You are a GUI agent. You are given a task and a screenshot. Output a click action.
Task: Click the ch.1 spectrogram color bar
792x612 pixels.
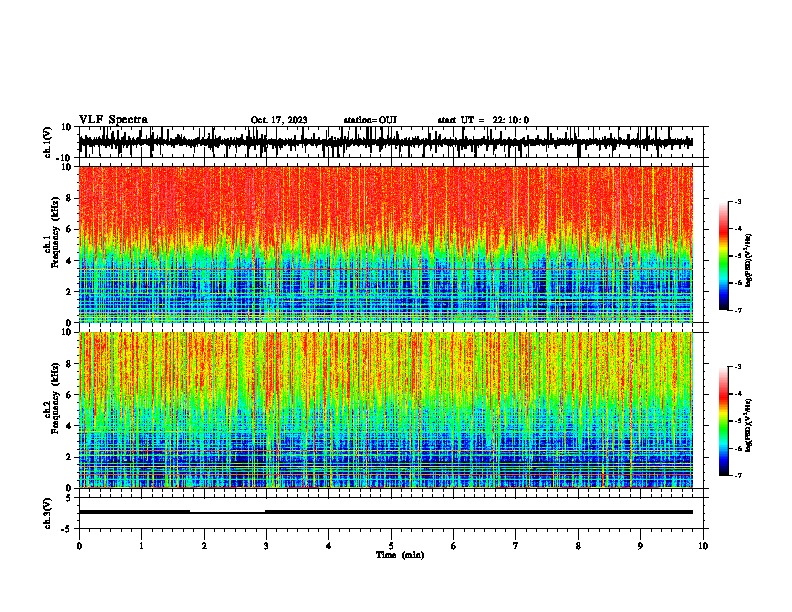724,256
